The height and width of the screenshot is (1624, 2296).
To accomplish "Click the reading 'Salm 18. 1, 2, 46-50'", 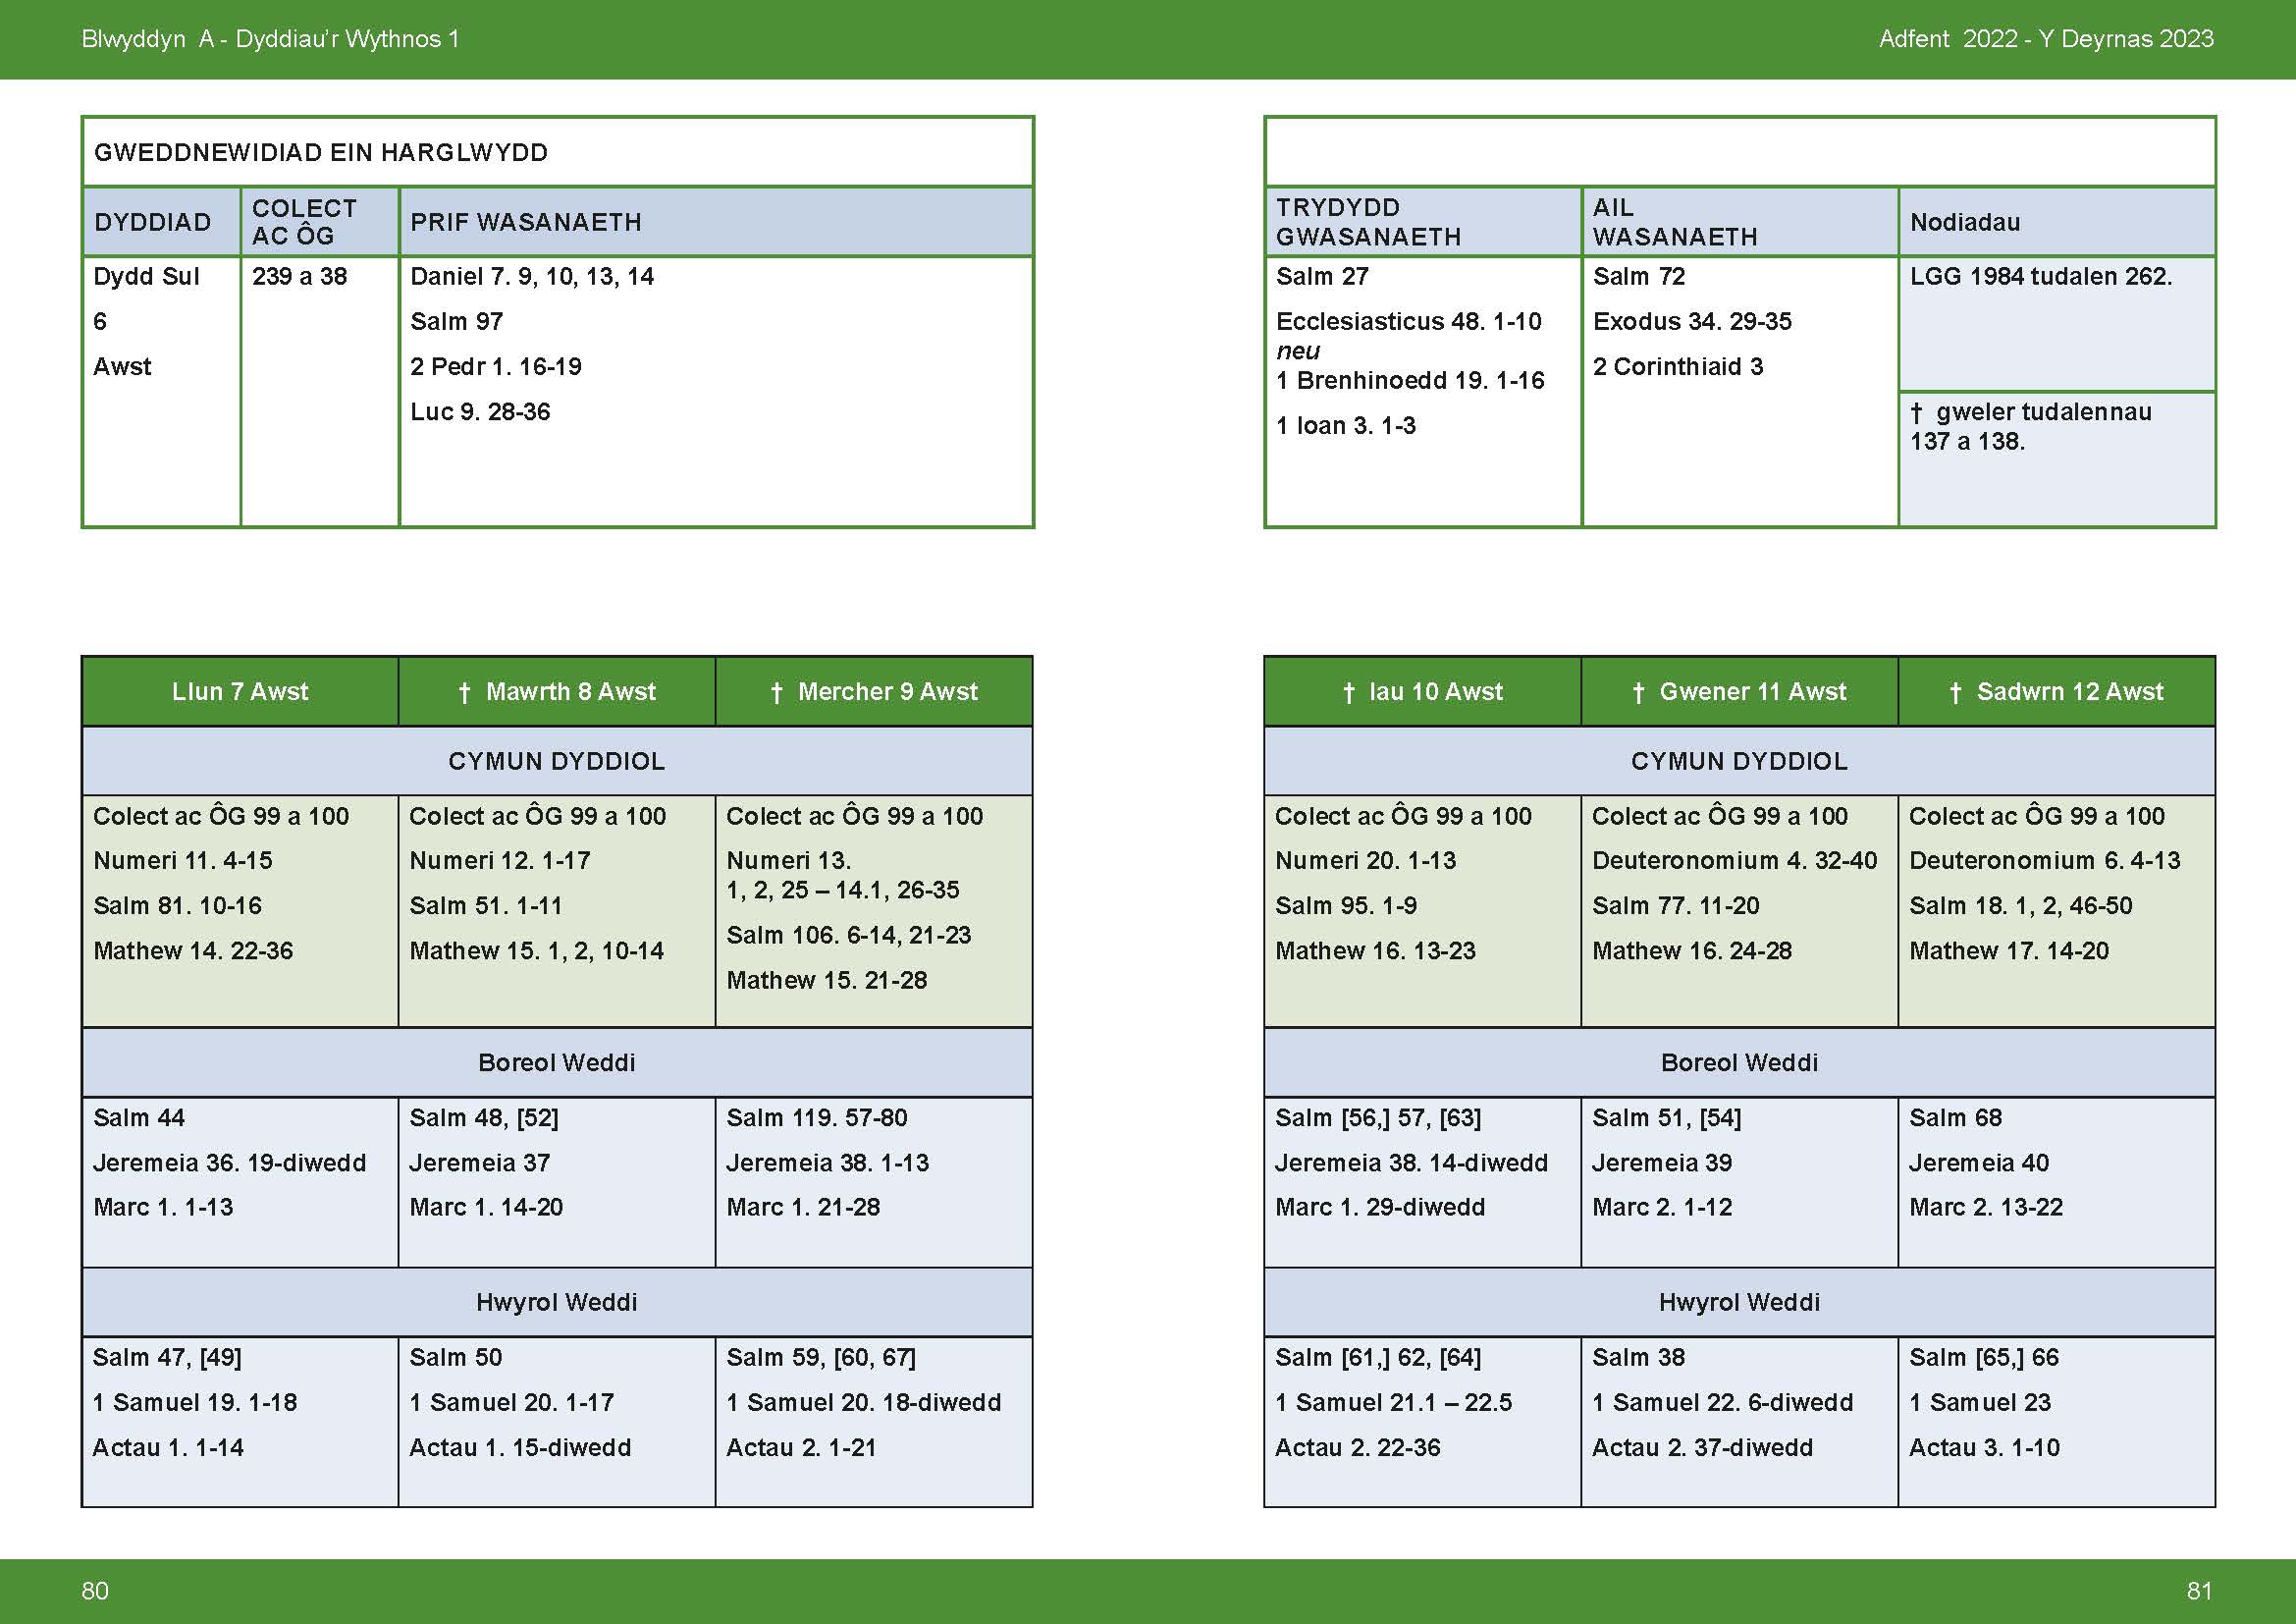I will click(2021, 905).
